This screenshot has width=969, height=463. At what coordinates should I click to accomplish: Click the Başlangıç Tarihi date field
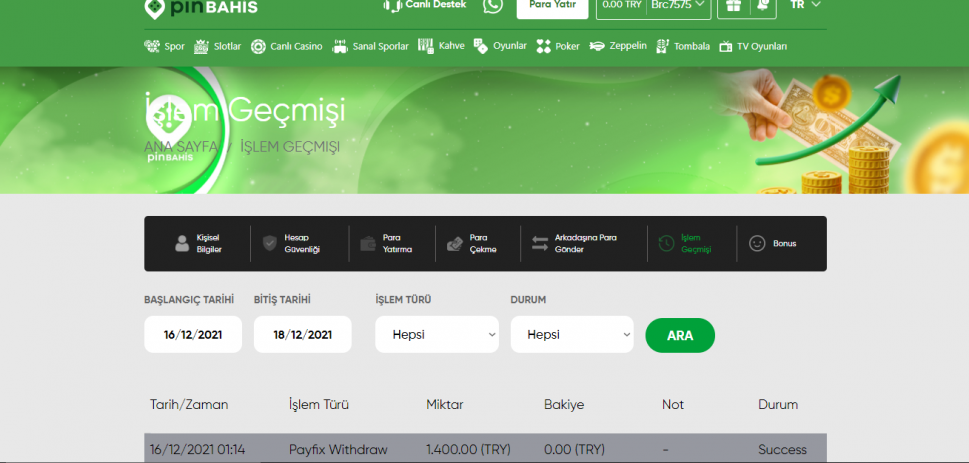point(193,334)
